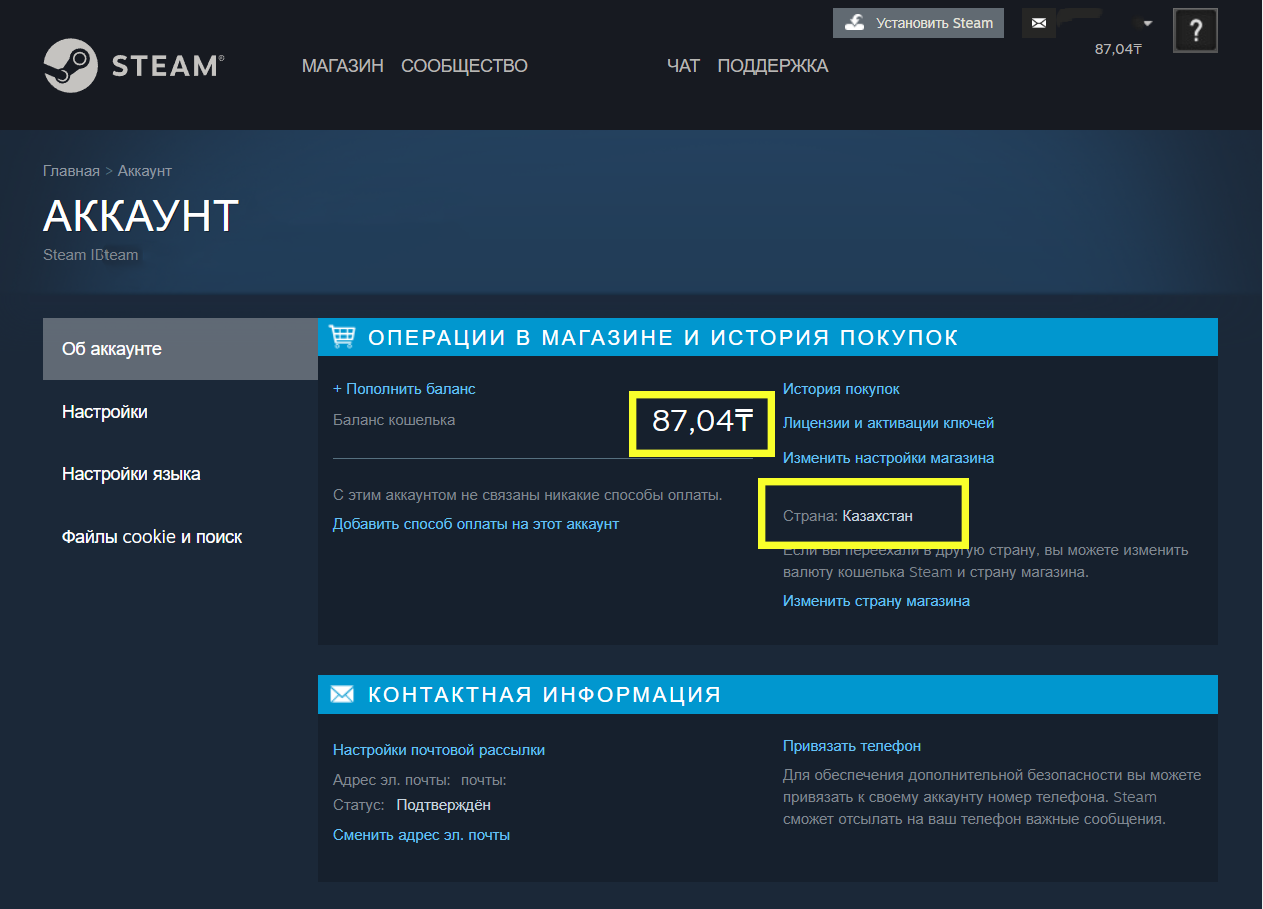This screenshot has width=1263, height=909.
Task: Open the ПОДДЕРЖКА menu item
Action: click(x=773, y=66)
